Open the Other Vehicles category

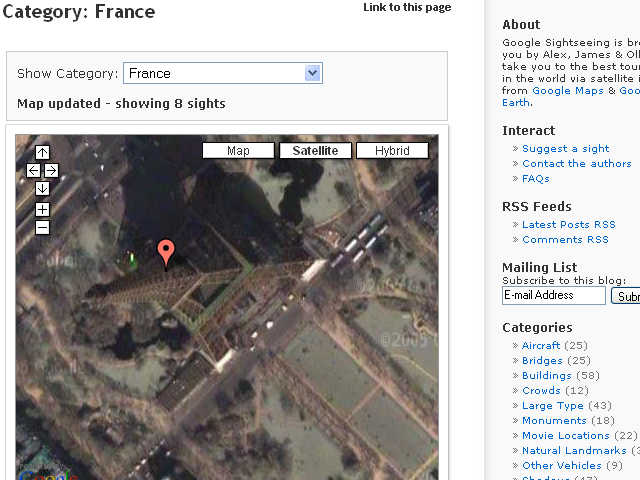[562, 466]
